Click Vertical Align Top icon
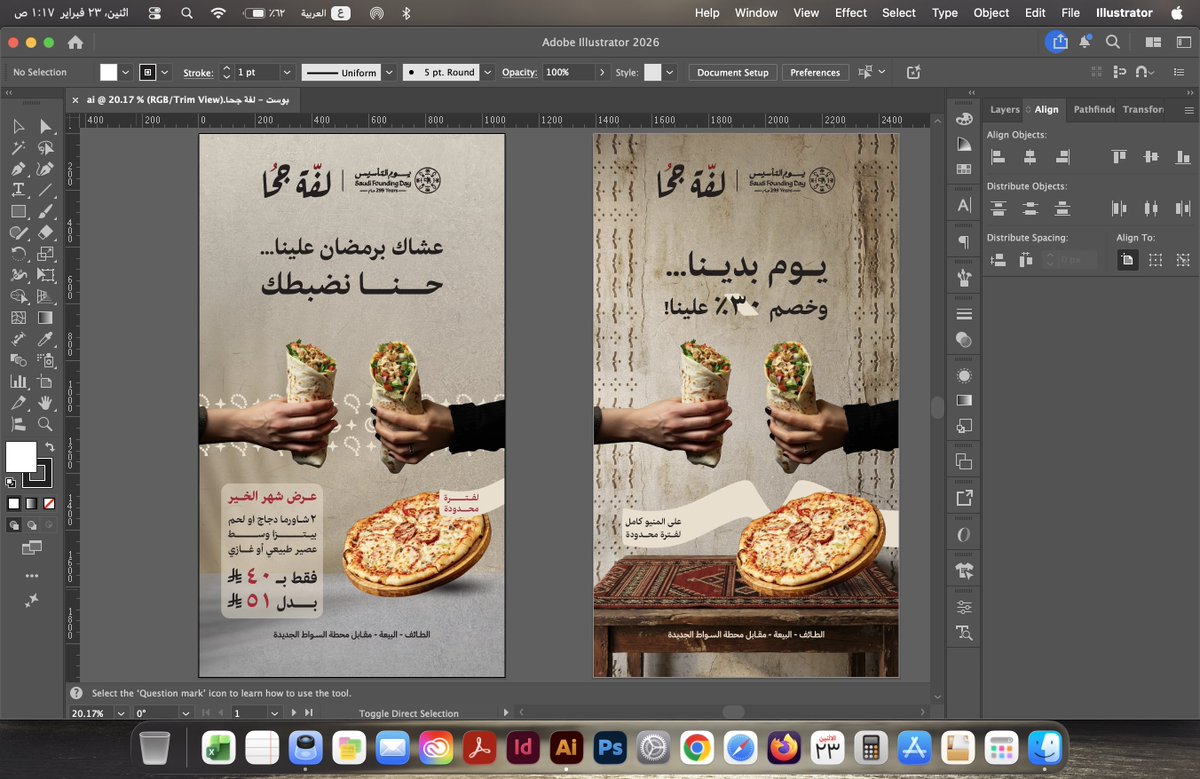Viewport: 1200px width, 779px height. point(1119,156)
